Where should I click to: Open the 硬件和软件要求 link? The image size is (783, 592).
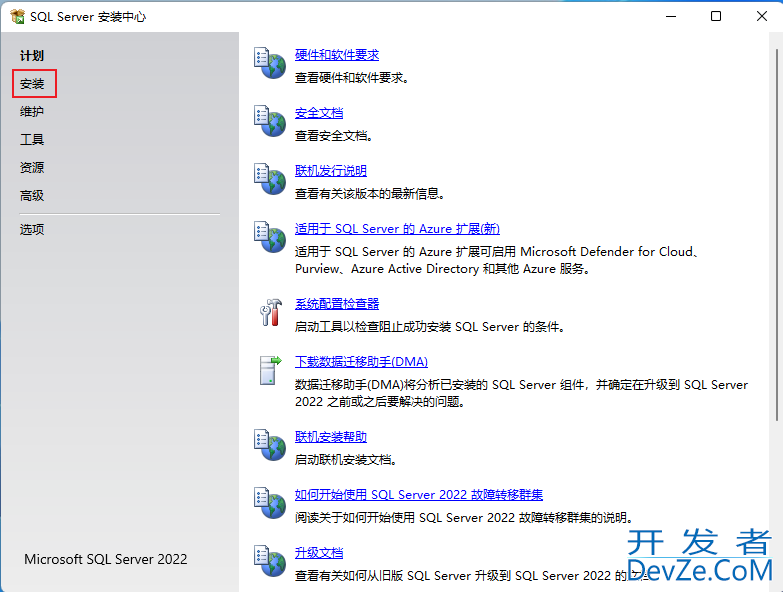(337, 55)
